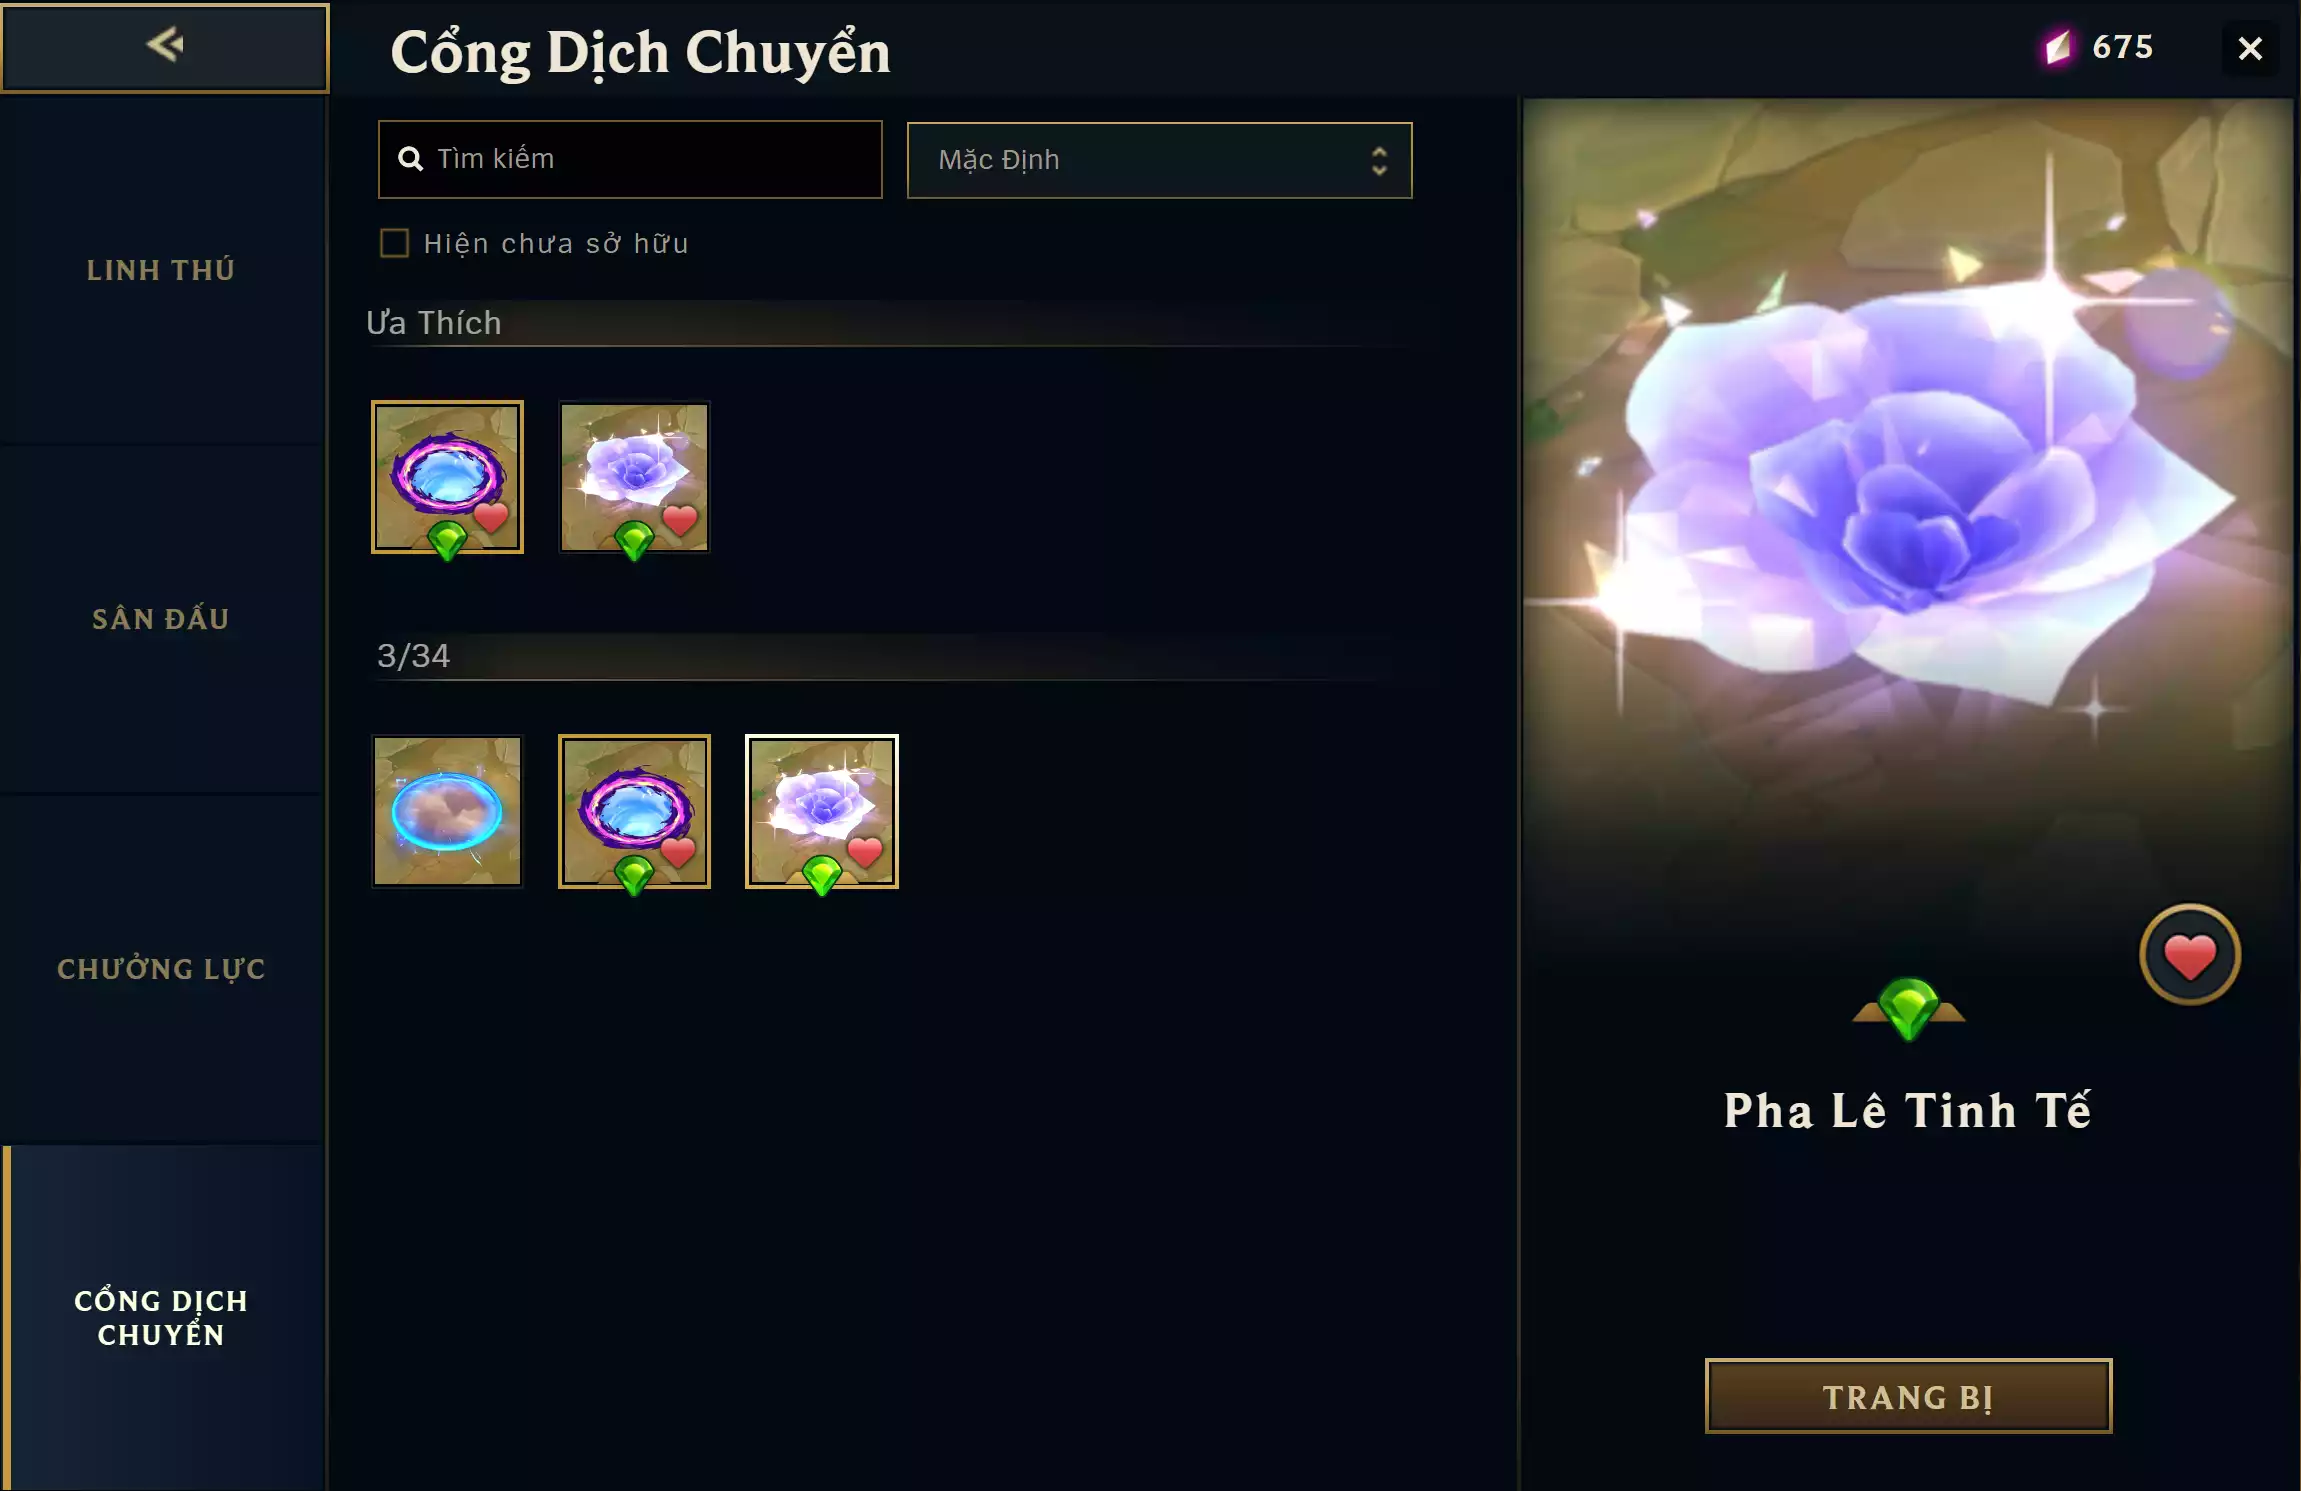Click the green gem rarity icon under preview
Viewport: 2301px width, 1491px height.
(1908, 1008)
